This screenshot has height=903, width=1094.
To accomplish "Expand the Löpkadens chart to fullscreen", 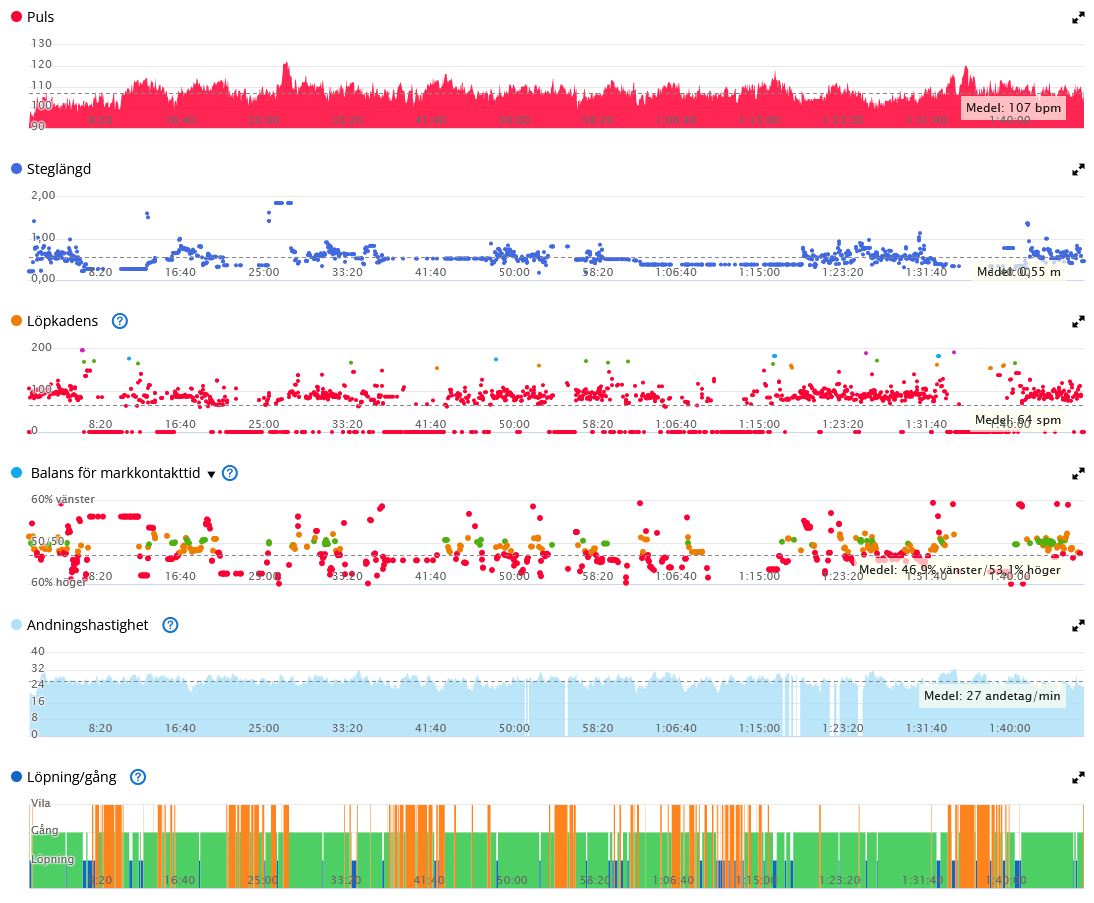I will click(1078, 322).
